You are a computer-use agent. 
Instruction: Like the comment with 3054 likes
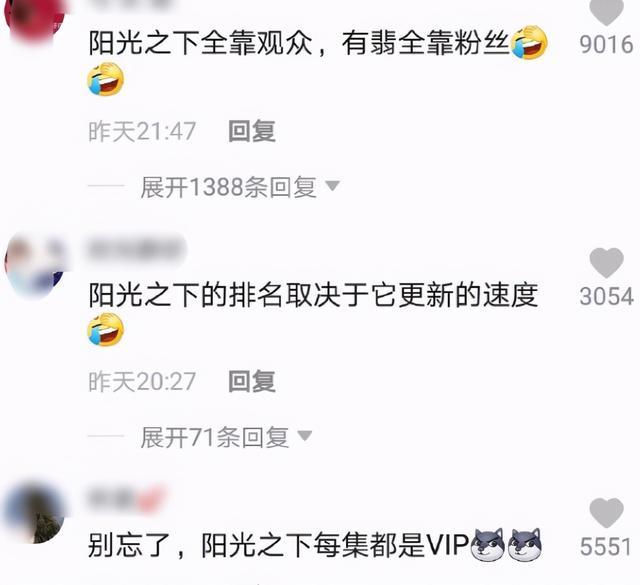(x=607, y=263)
